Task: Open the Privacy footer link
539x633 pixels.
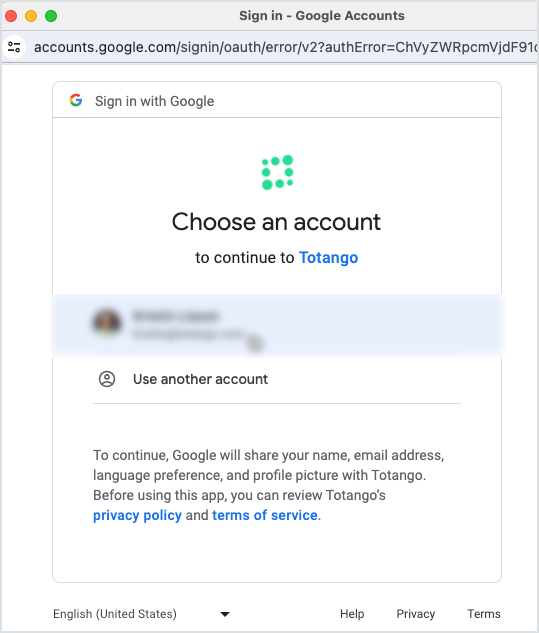Action: 415,614
